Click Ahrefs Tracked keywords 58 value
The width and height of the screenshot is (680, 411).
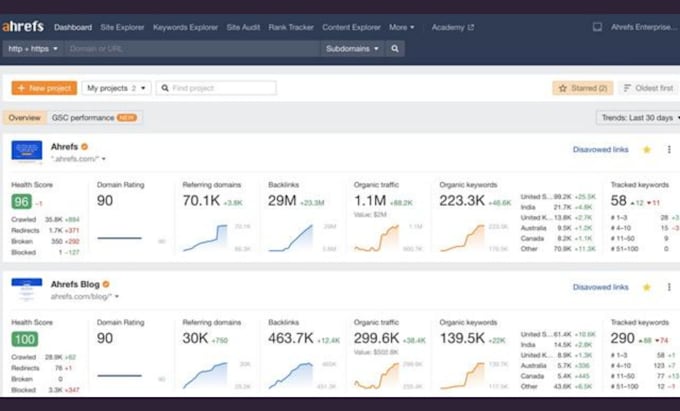click(x=618, y=200)
